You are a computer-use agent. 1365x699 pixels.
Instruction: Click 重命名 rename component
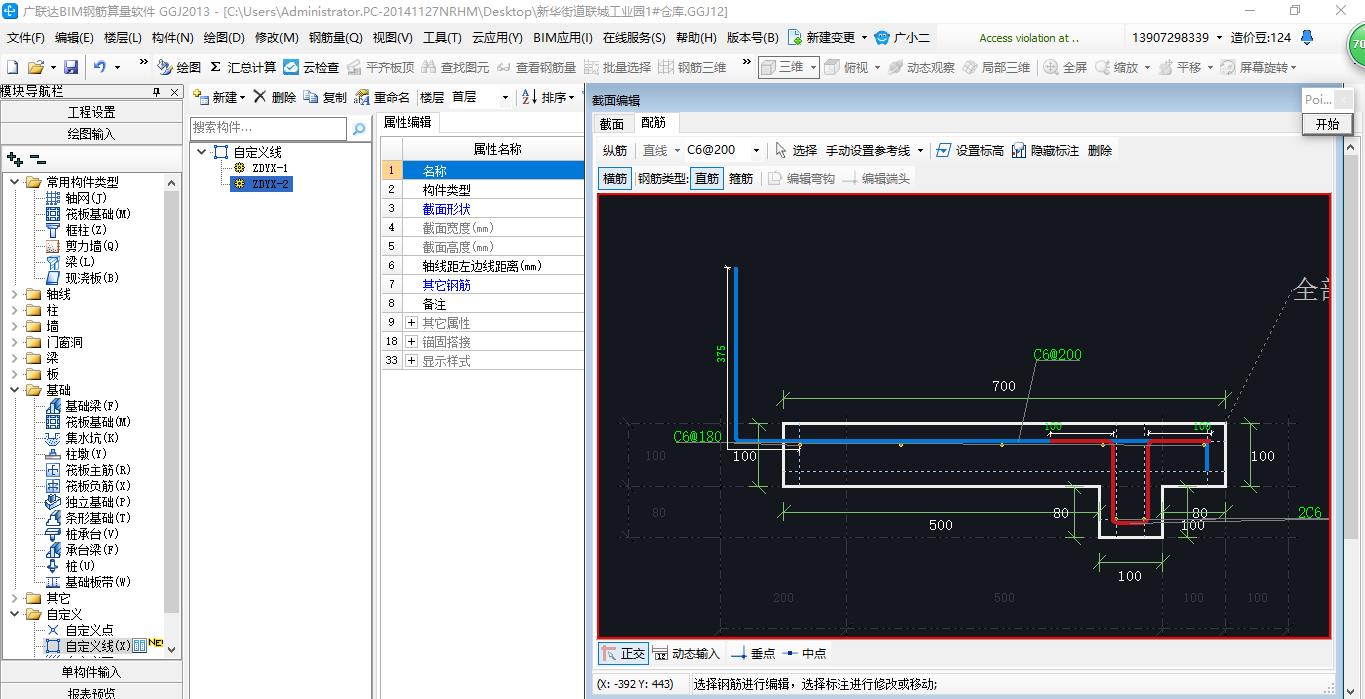[x=383, y=97]
